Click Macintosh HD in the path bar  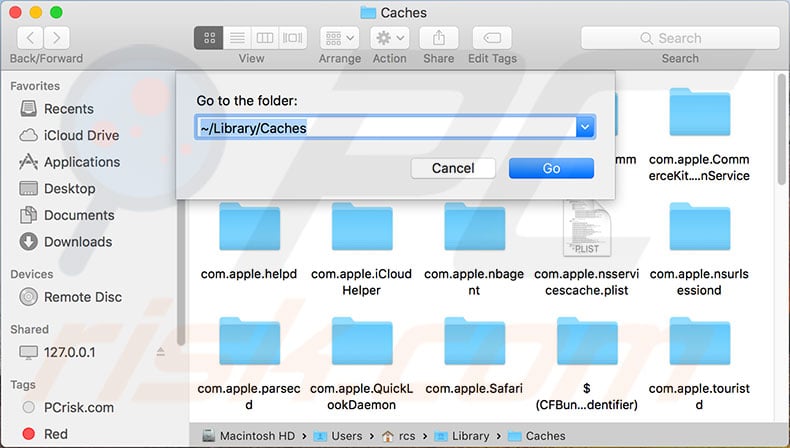tap(249, 435)
